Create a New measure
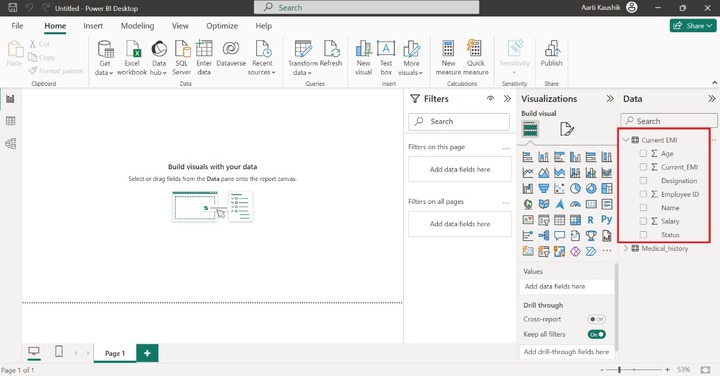The width and height of the screenshot is (720, 376). [x=448, y=58]
